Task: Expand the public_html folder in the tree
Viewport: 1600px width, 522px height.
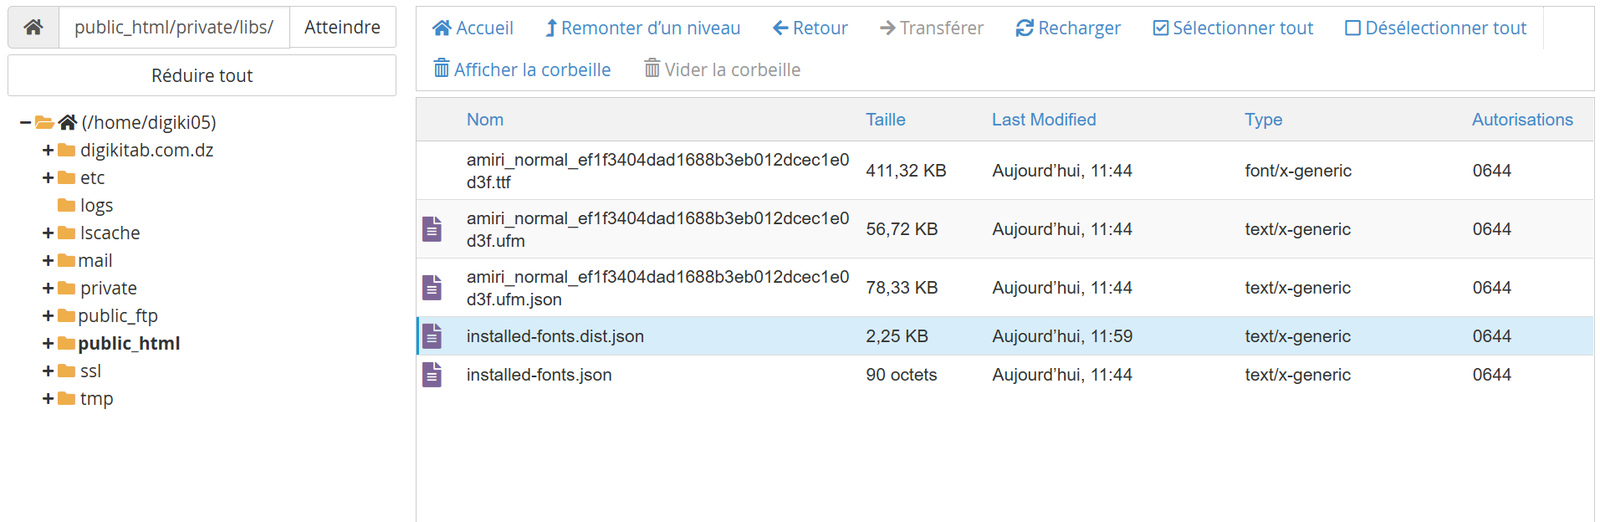Action: [48, 344]
